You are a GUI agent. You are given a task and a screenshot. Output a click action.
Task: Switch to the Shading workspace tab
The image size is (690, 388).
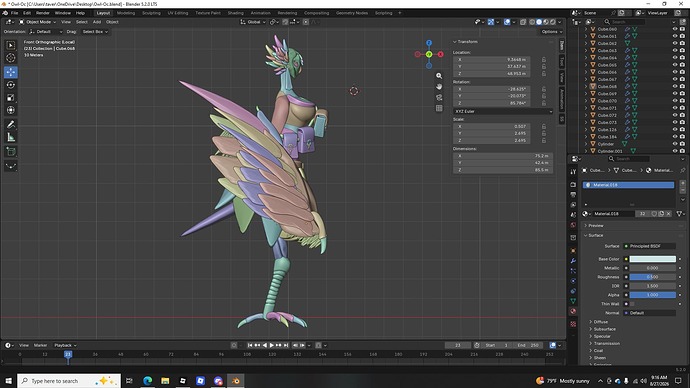(235, 13)
